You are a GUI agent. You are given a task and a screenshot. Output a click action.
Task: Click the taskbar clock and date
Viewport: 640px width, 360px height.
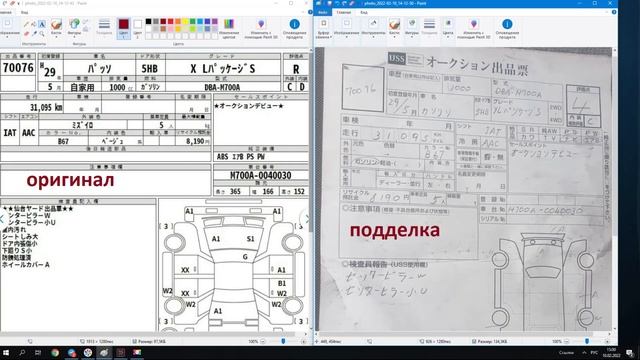[x=611, y=353]
